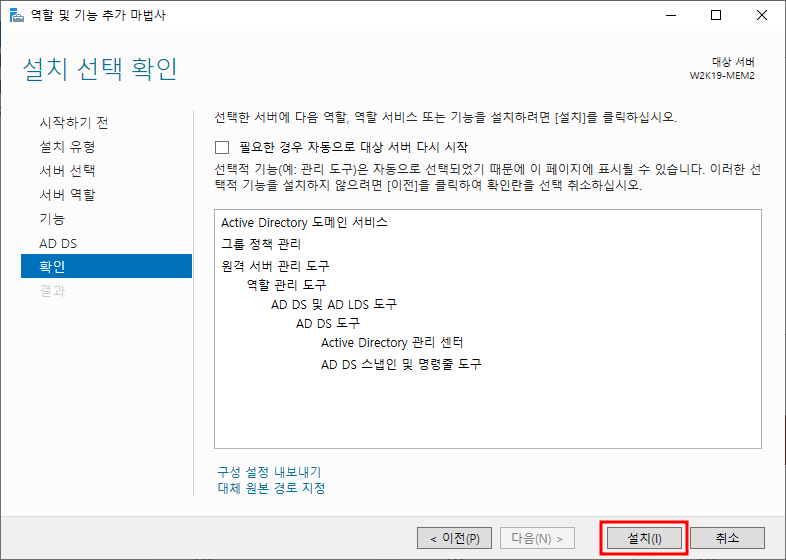Screen dimensions: 786x560
Task: Click Active Directory 관리 센터 entry
Action: point(392,342)
